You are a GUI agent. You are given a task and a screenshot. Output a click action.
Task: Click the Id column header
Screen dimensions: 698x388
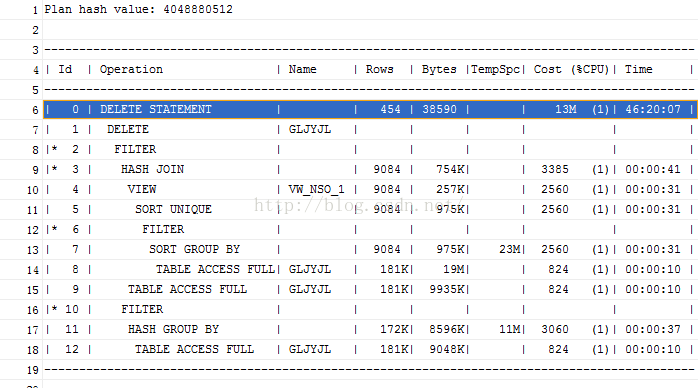click(x=65, y=69)
